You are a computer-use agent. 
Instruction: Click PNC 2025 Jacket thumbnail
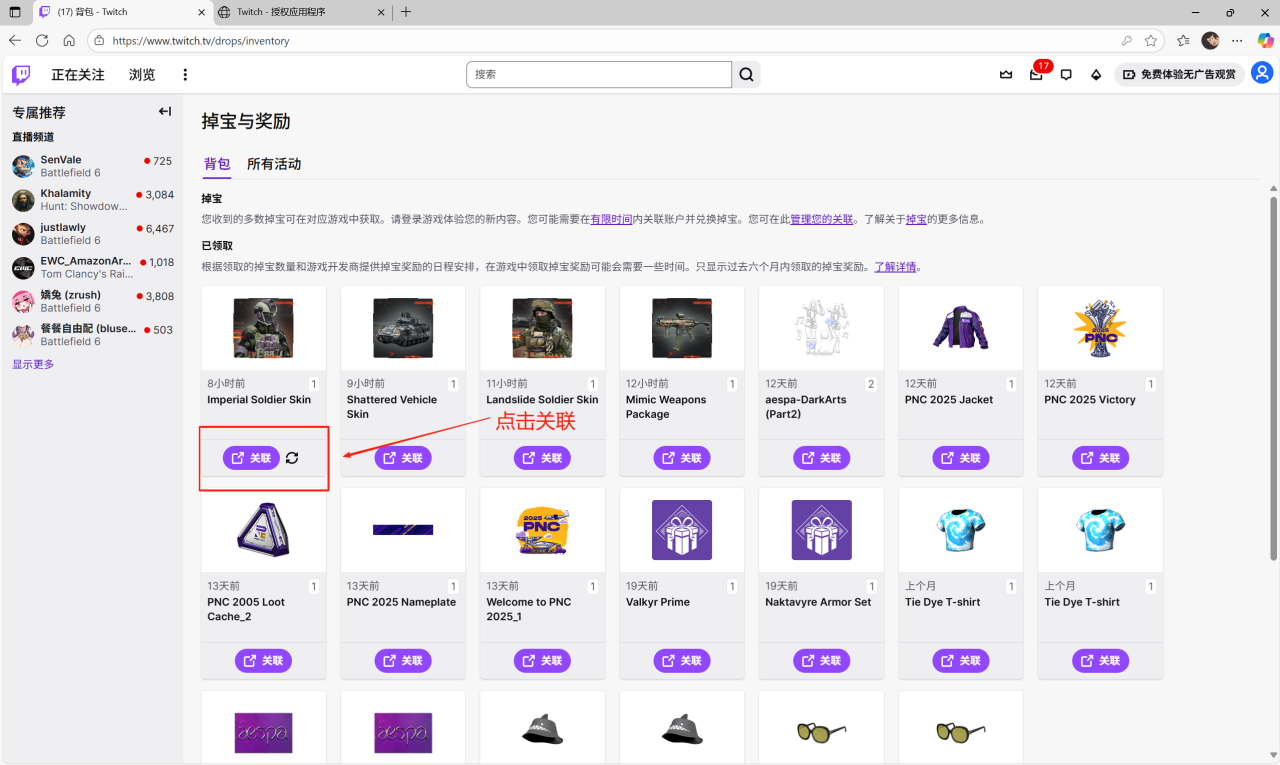tap(961, 328)
